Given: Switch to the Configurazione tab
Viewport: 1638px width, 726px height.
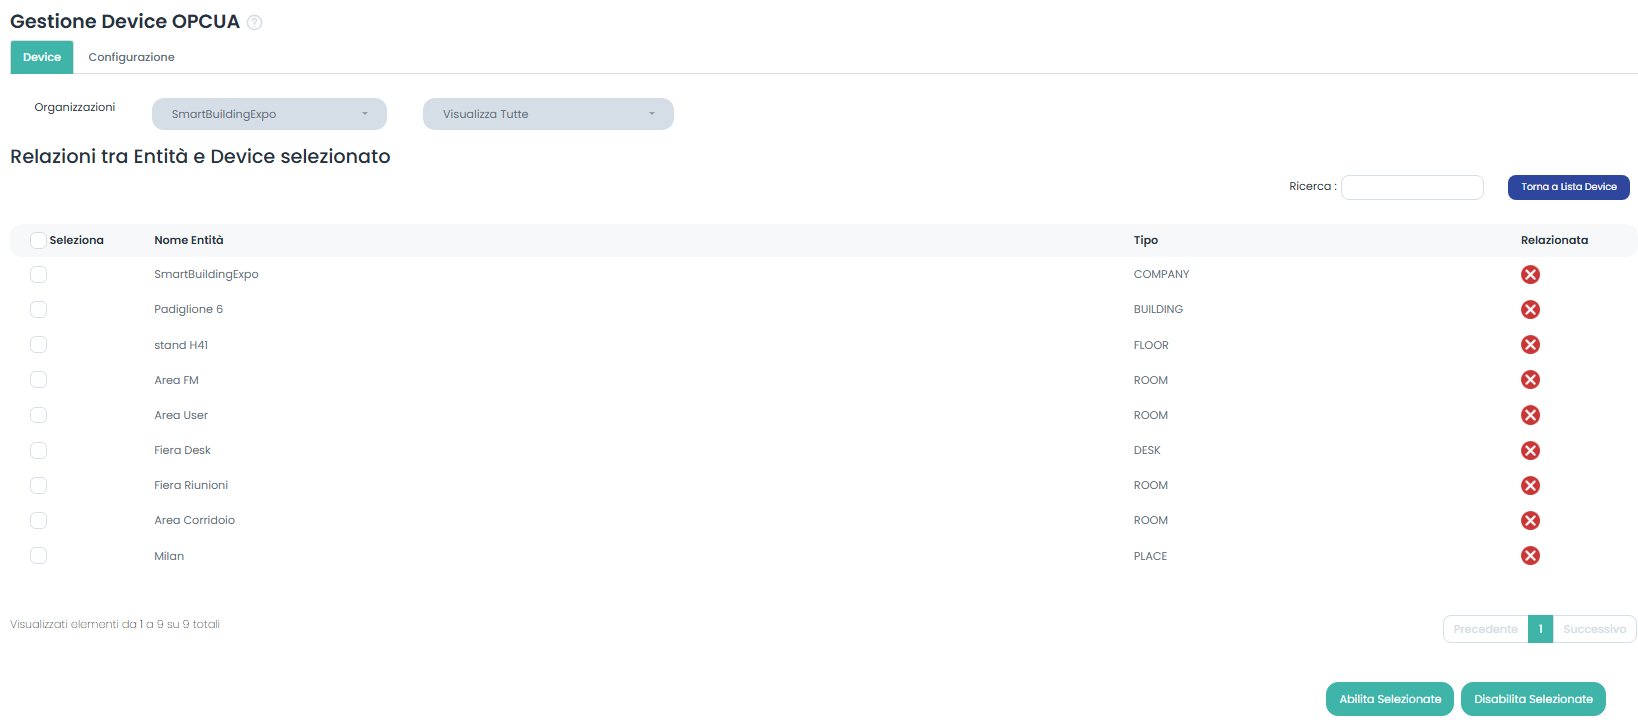Looking at the screenshot, I should [x=131, y=57].
